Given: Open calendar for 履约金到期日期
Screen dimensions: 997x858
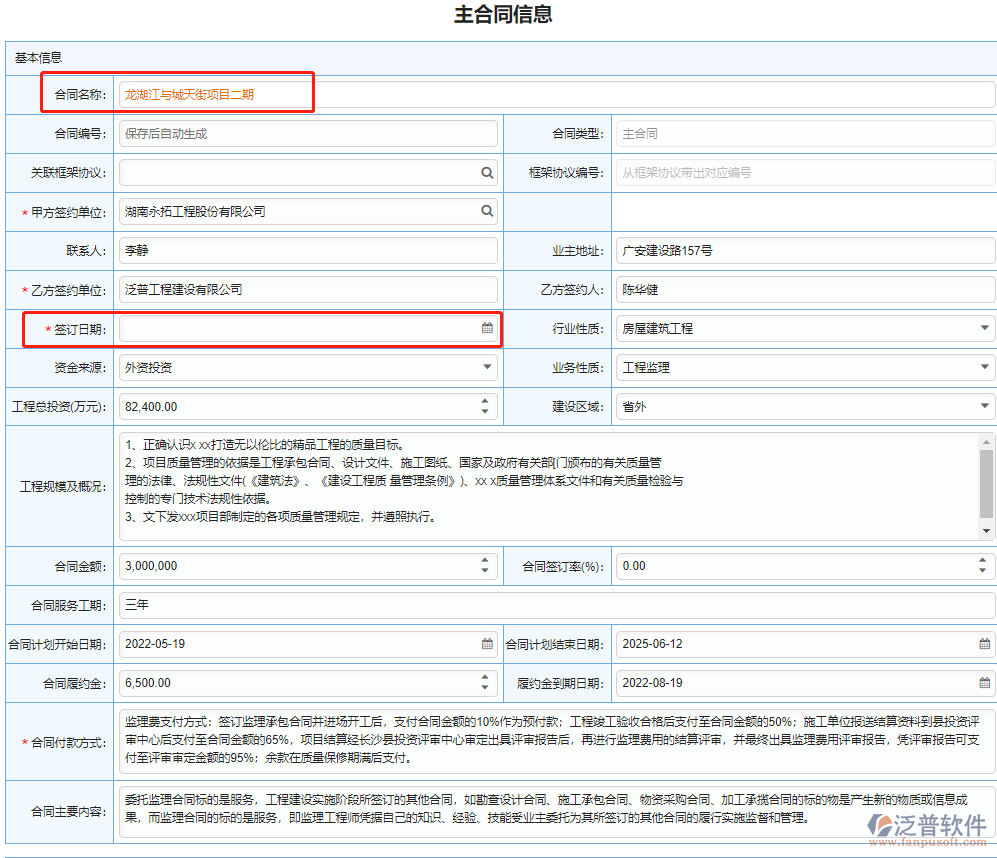Looking at the screenshot, I should tap(985, 683).
